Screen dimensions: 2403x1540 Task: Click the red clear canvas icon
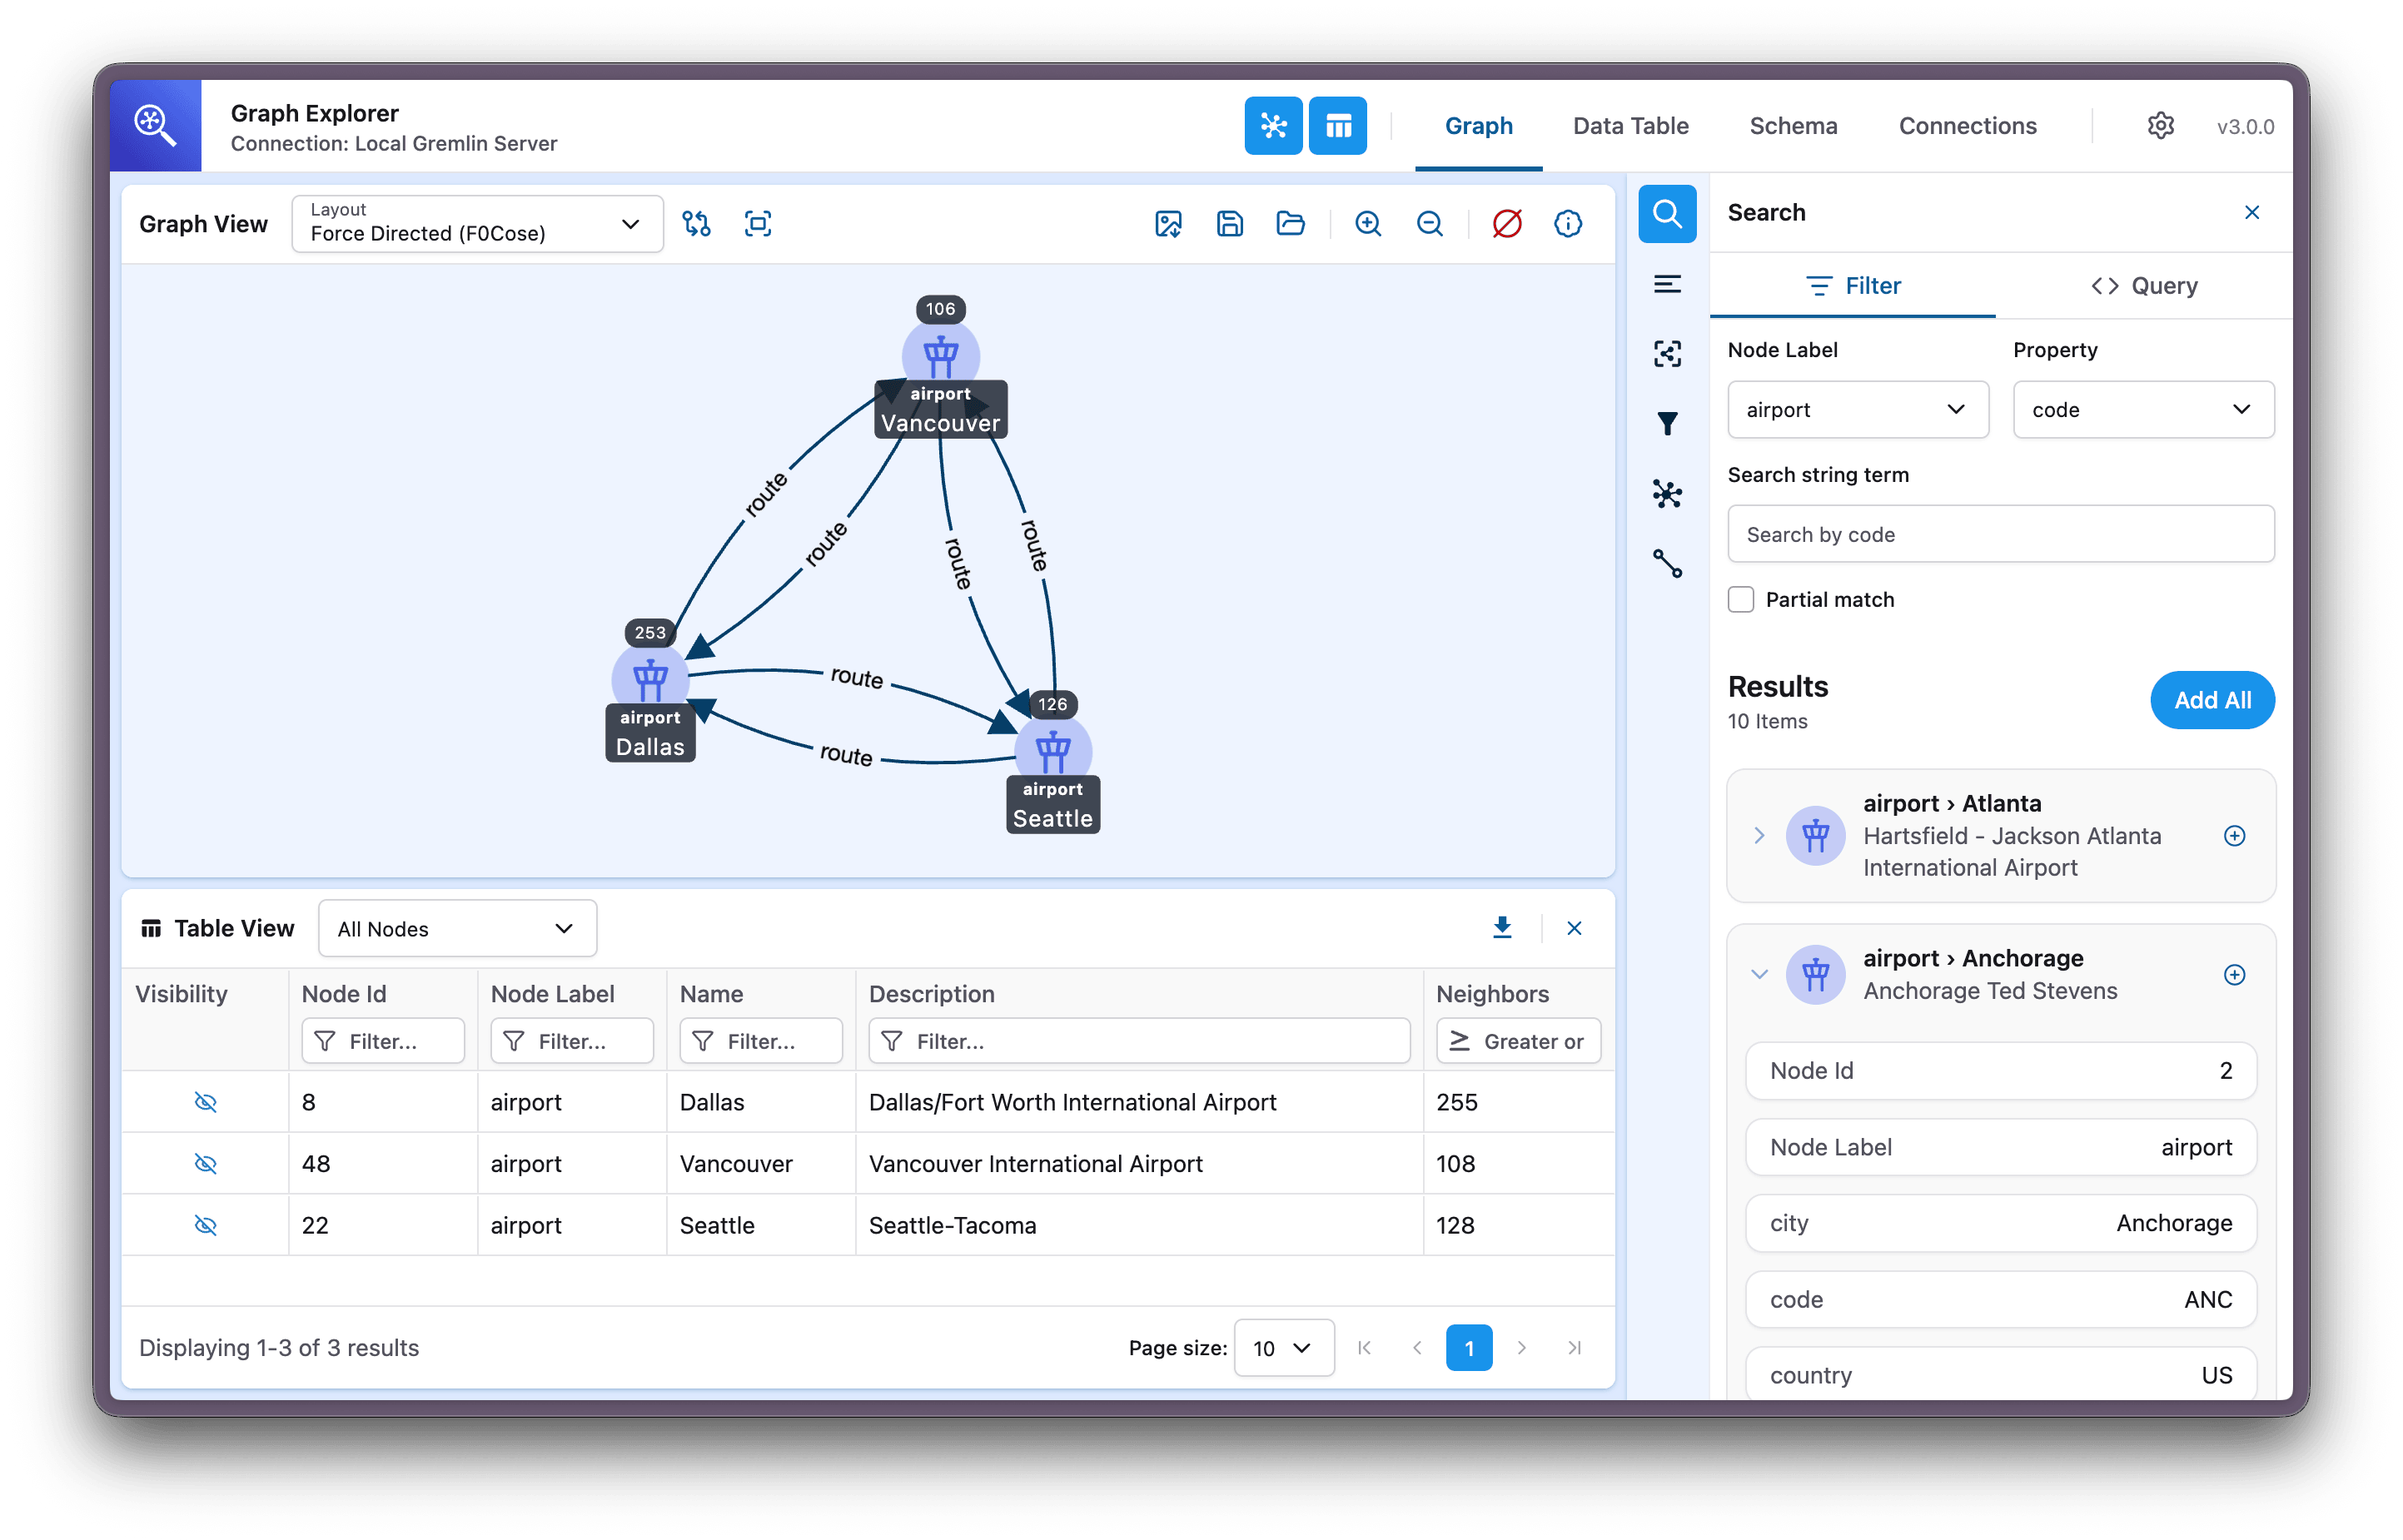click(1506, 224)
